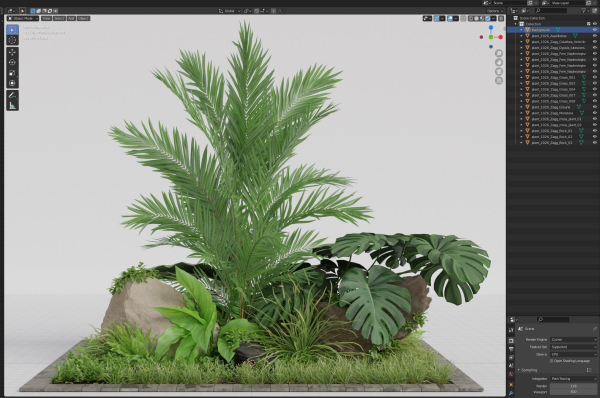The height and width of the screenshot is (398, 600).
Task: Open the Scene properties tab
Action: pyautogui.click(x=512, y=366)
